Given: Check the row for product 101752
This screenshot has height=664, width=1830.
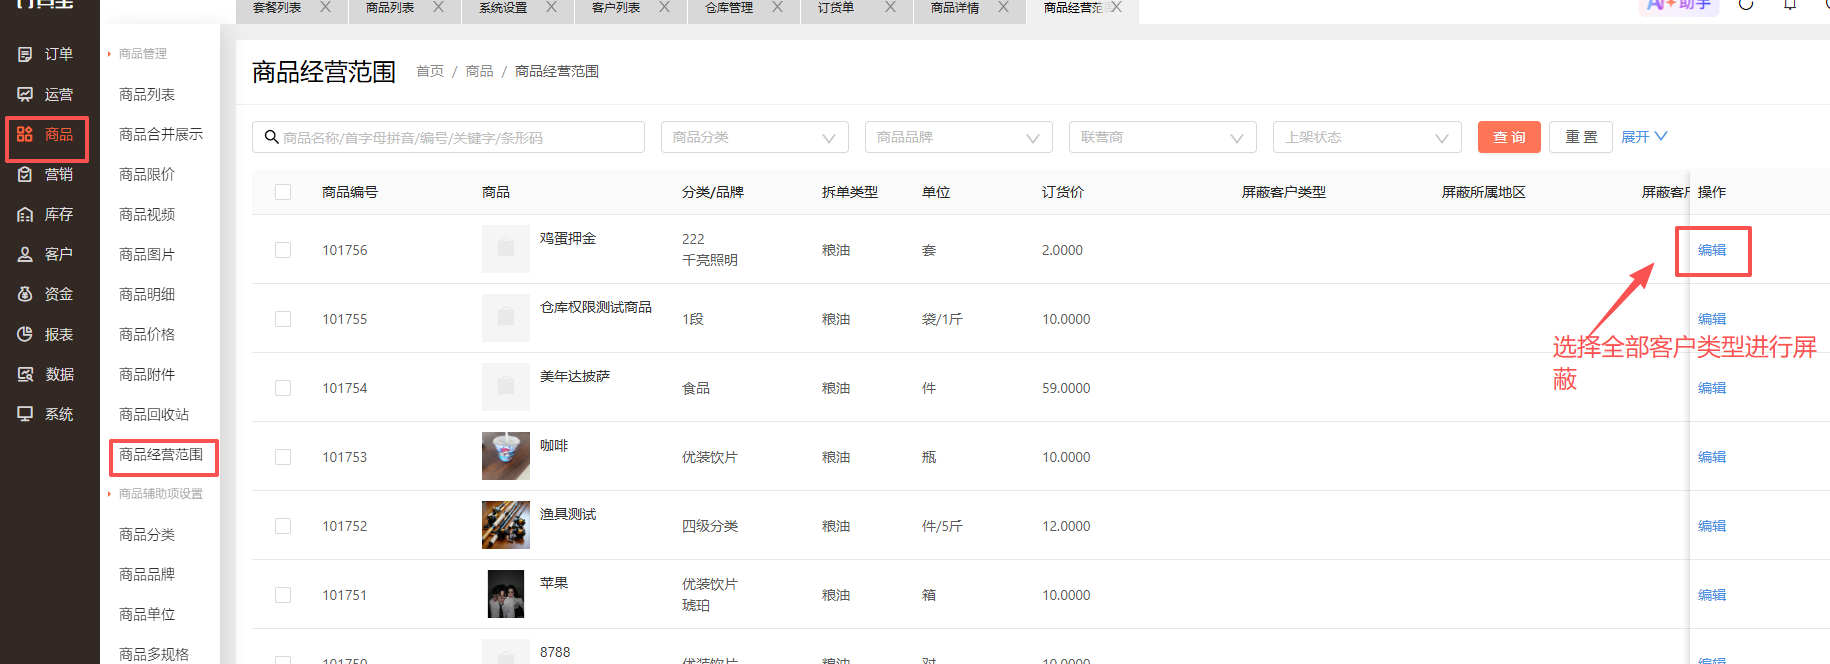Looking at the screenshot, I should [x=283, y=526].
